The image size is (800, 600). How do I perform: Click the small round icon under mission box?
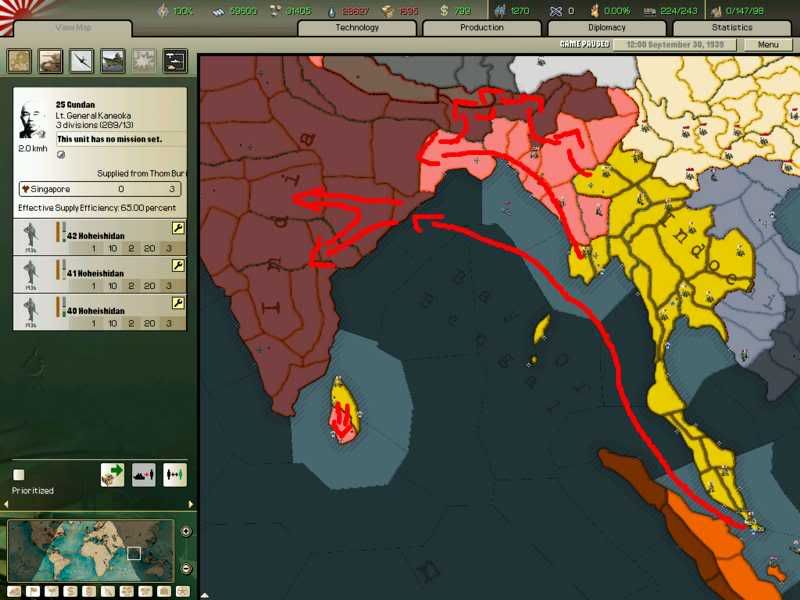click(x=61, y=155)
